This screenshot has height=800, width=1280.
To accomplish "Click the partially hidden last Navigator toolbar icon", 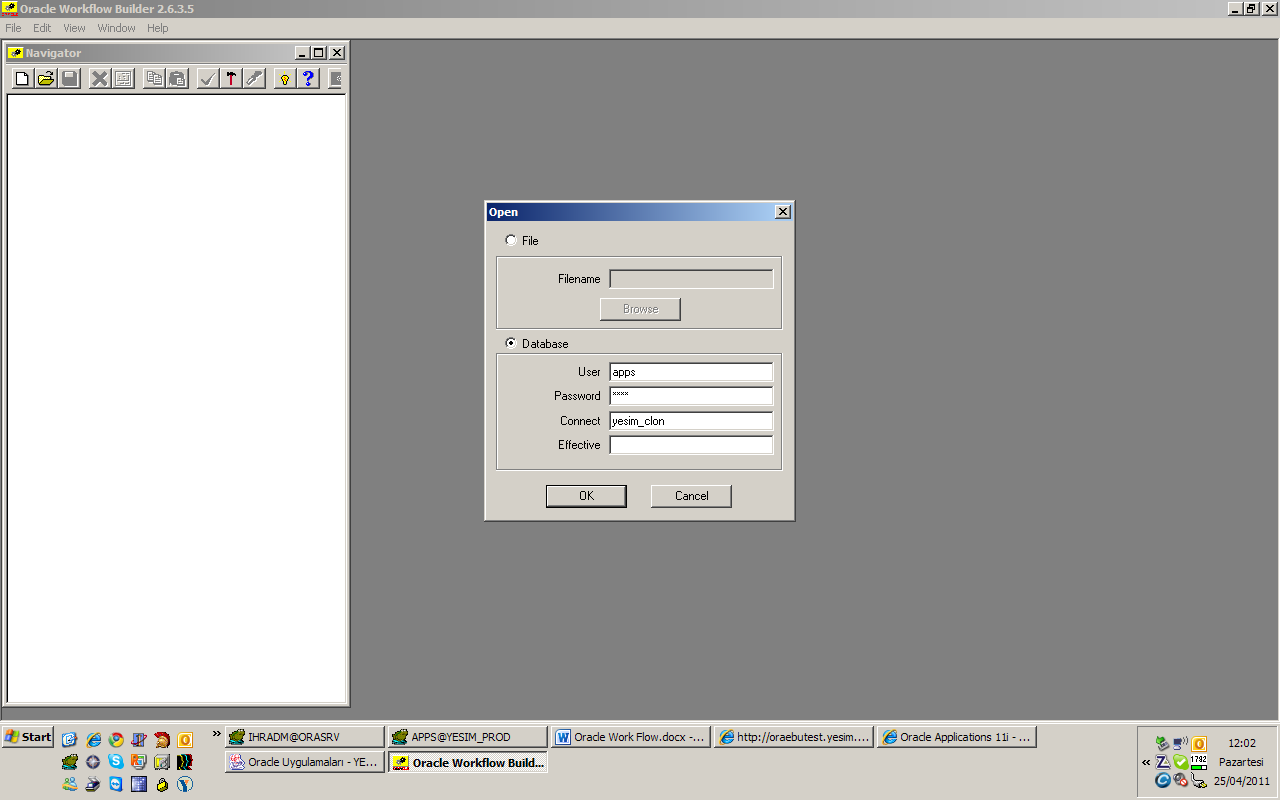I will tap(337, 78).
